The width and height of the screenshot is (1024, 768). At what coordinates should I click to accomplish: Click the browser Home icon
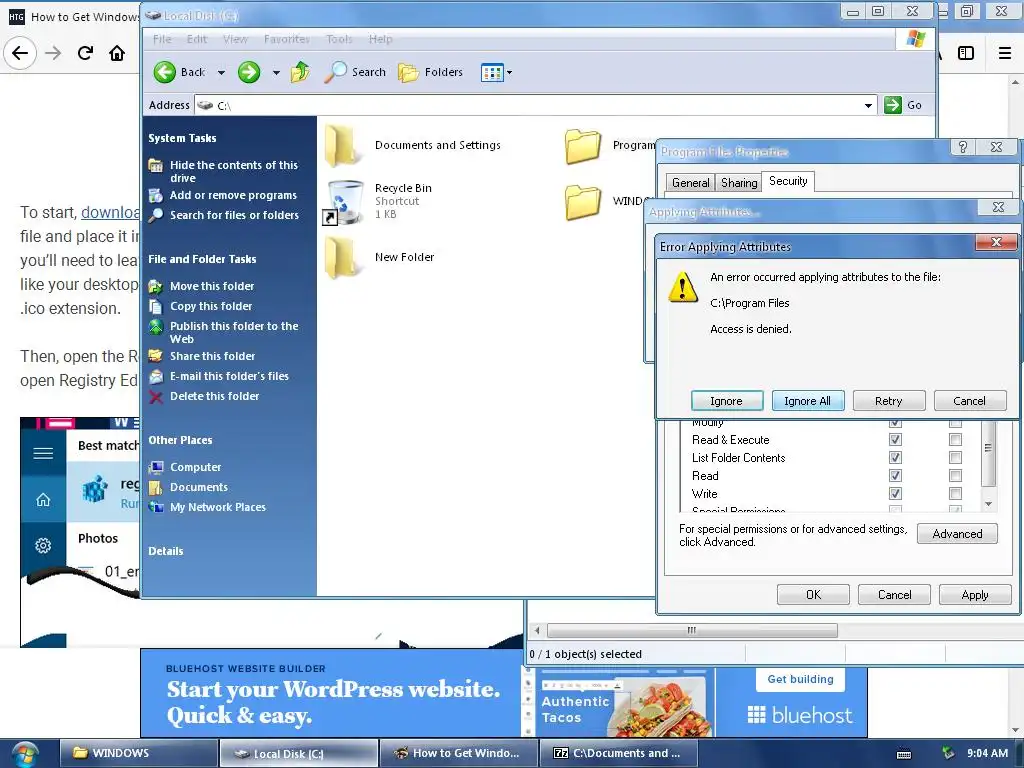(117, 53)
